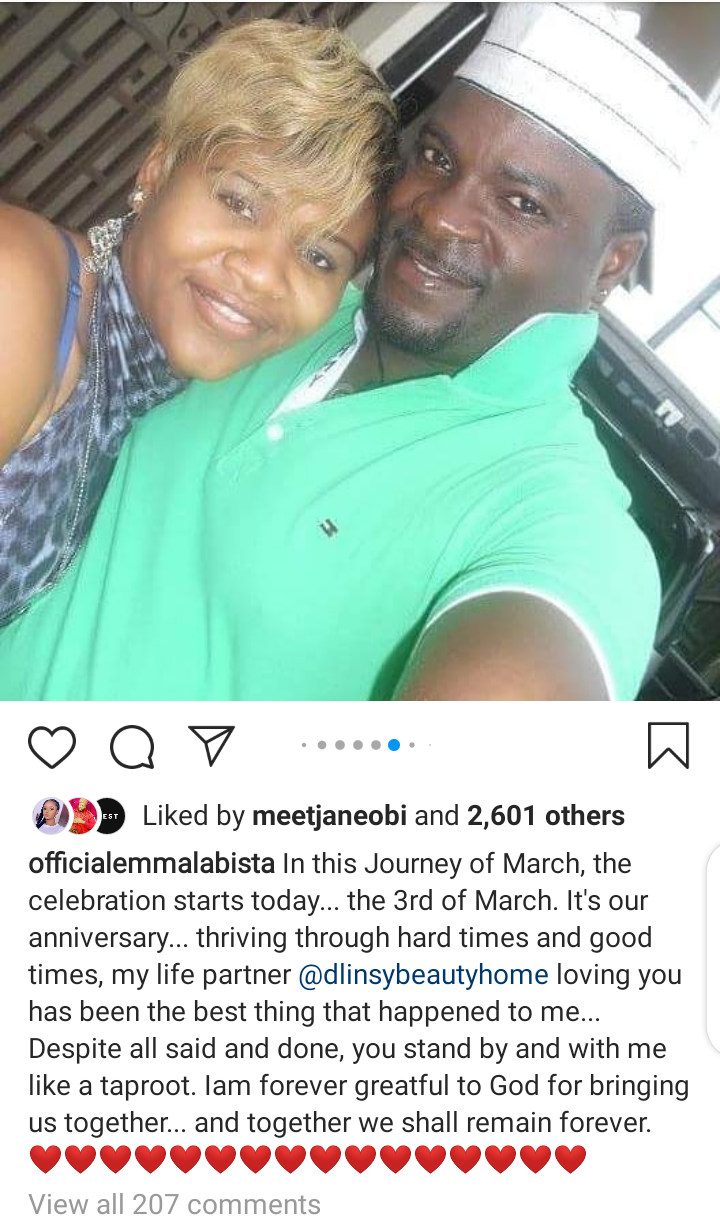The width and height of the screenshot is (720, 1227).
Task: Tap the row of red heart emojis
Action: (x=308, y=1160)
